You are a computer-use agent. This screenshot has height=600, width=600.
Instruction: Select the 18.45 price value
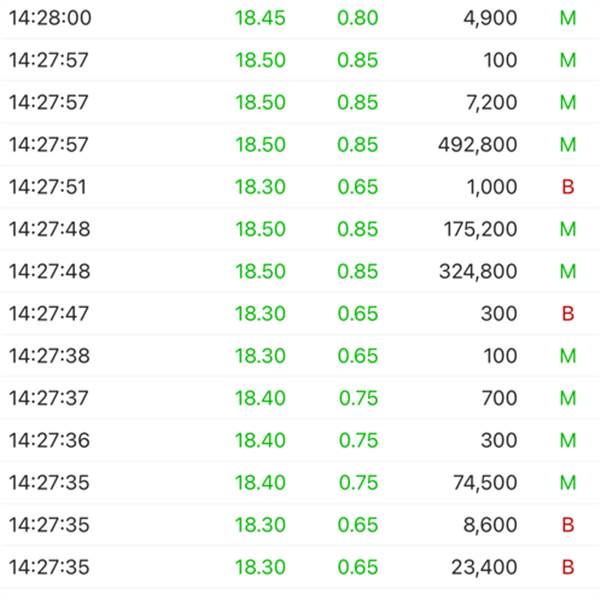(260, 18)
